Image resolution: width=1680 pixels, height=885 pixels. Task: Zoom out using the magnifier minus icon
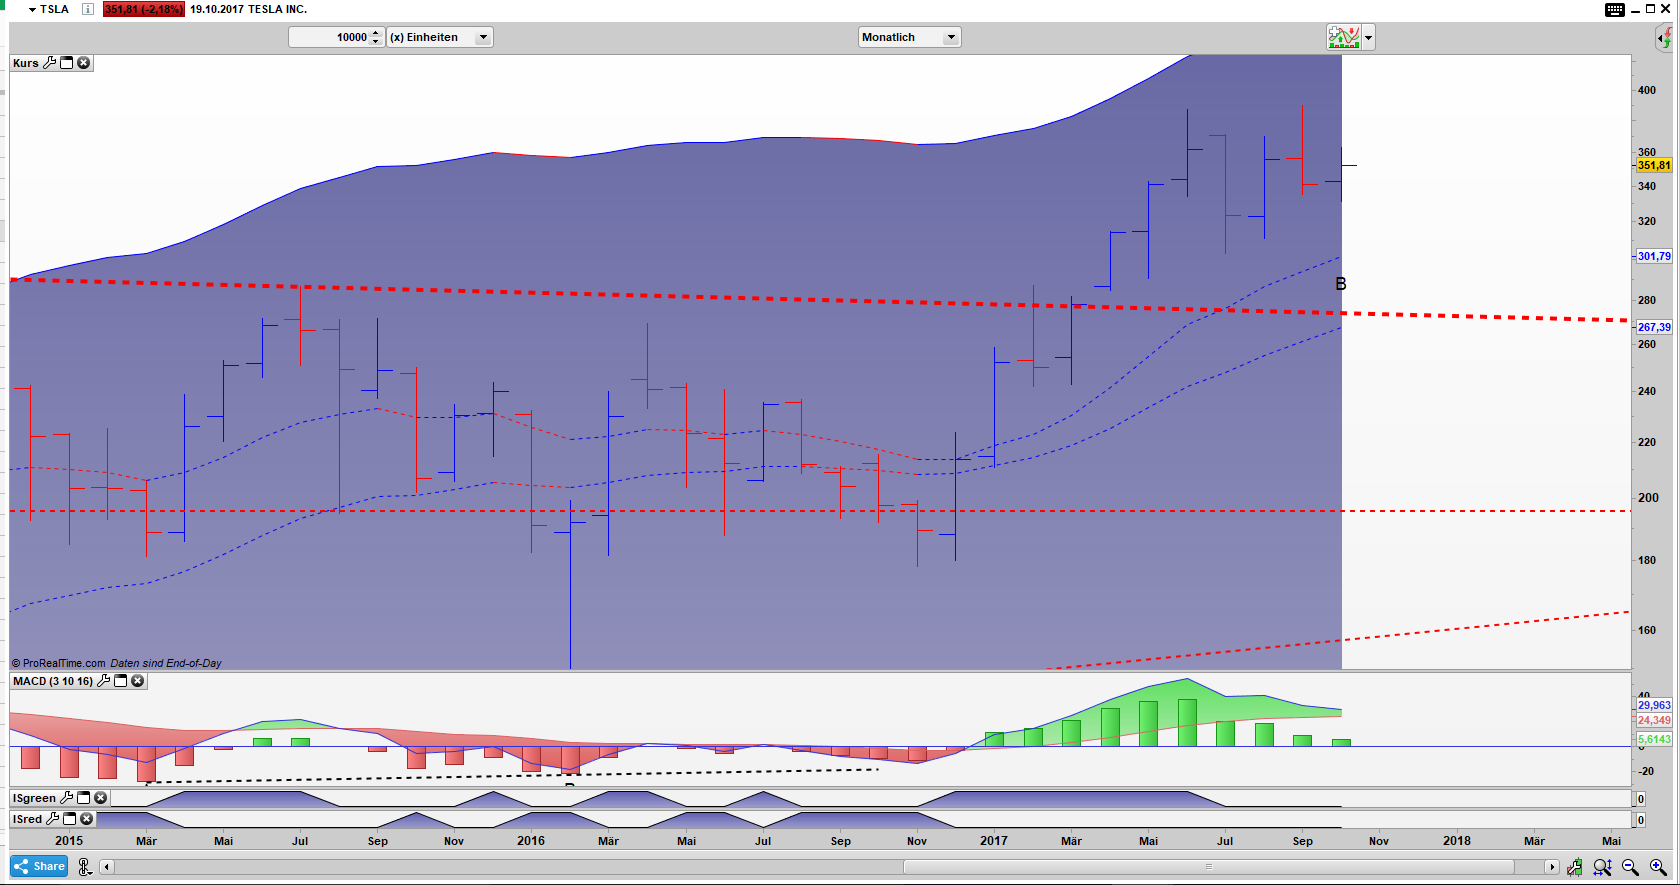tap(1630, 867)
